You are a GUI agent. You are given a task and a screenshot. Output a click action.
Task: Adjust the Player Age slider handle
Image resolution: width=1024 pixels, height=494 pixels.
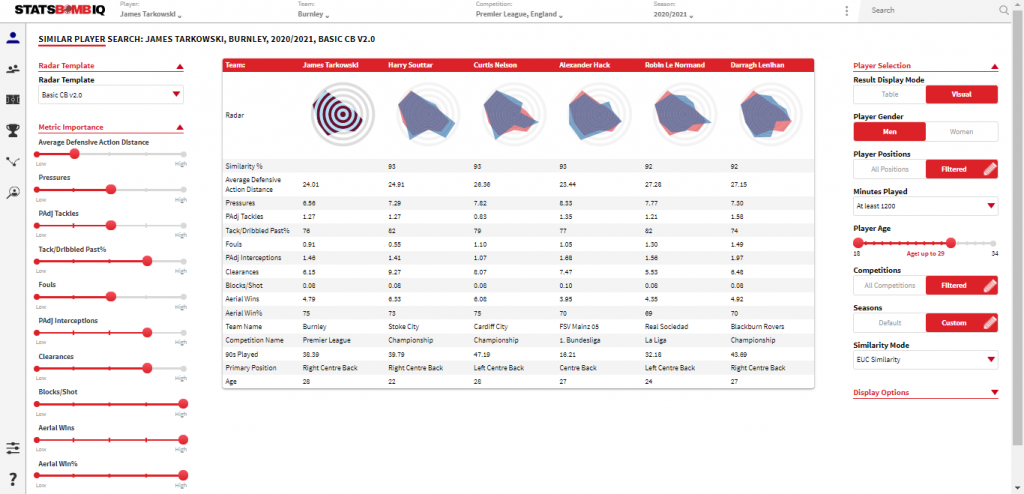click(951, 243)
